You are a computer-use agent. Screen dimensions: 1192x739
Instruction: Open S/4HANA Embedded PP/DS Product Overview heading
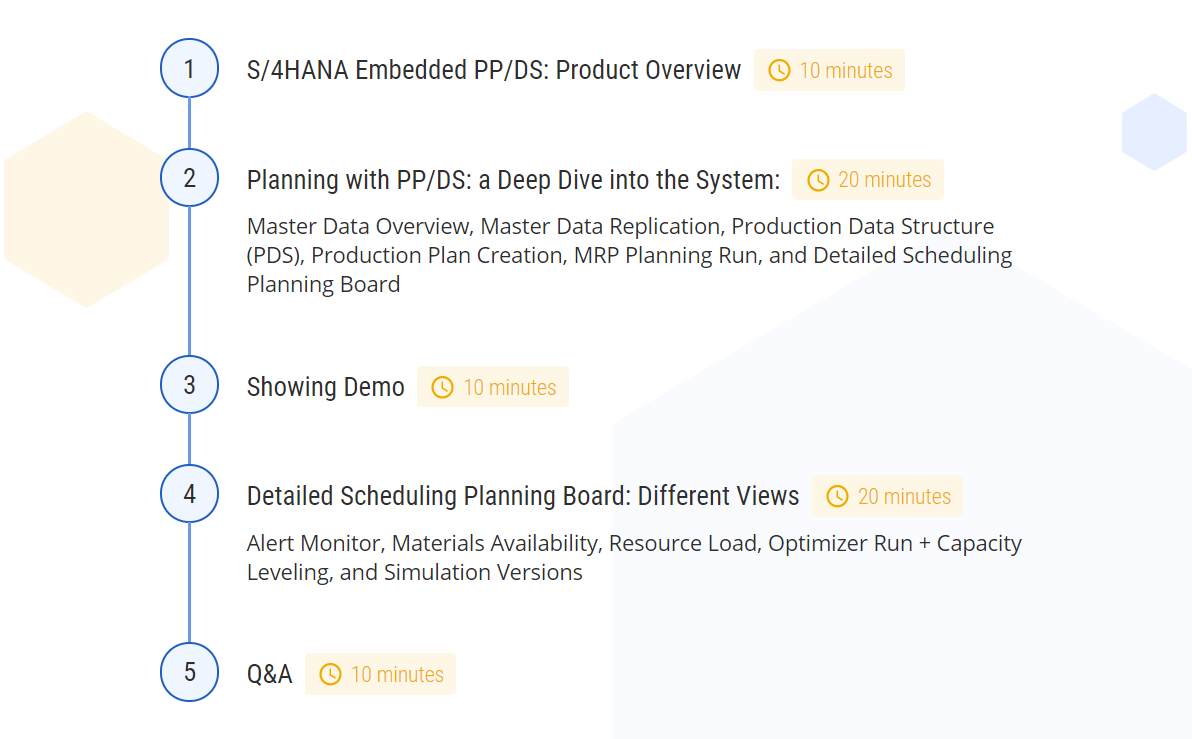493,70
